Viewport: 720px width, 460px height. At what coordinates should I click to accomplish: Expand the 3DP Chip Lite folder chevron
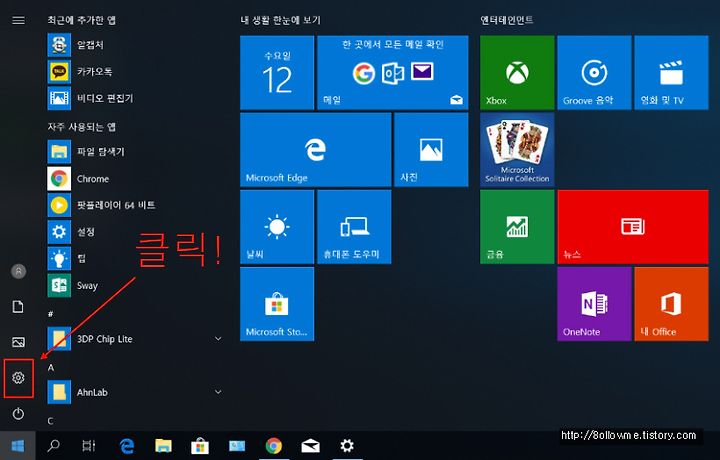coord(218,339)
